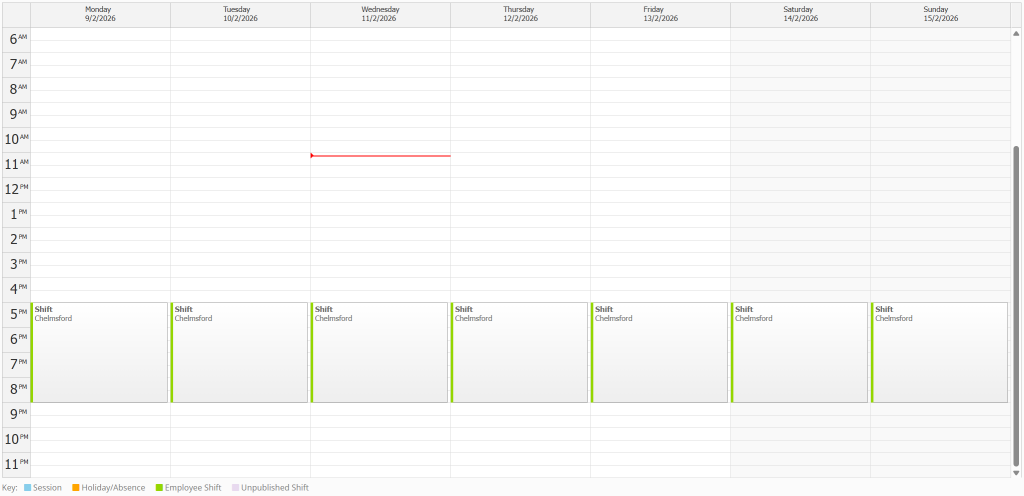The width and height of the screenshot is (1024, 496).
Task: Select the Wednesday 11/2/2026 column header
Action: [x=380, y=14]
